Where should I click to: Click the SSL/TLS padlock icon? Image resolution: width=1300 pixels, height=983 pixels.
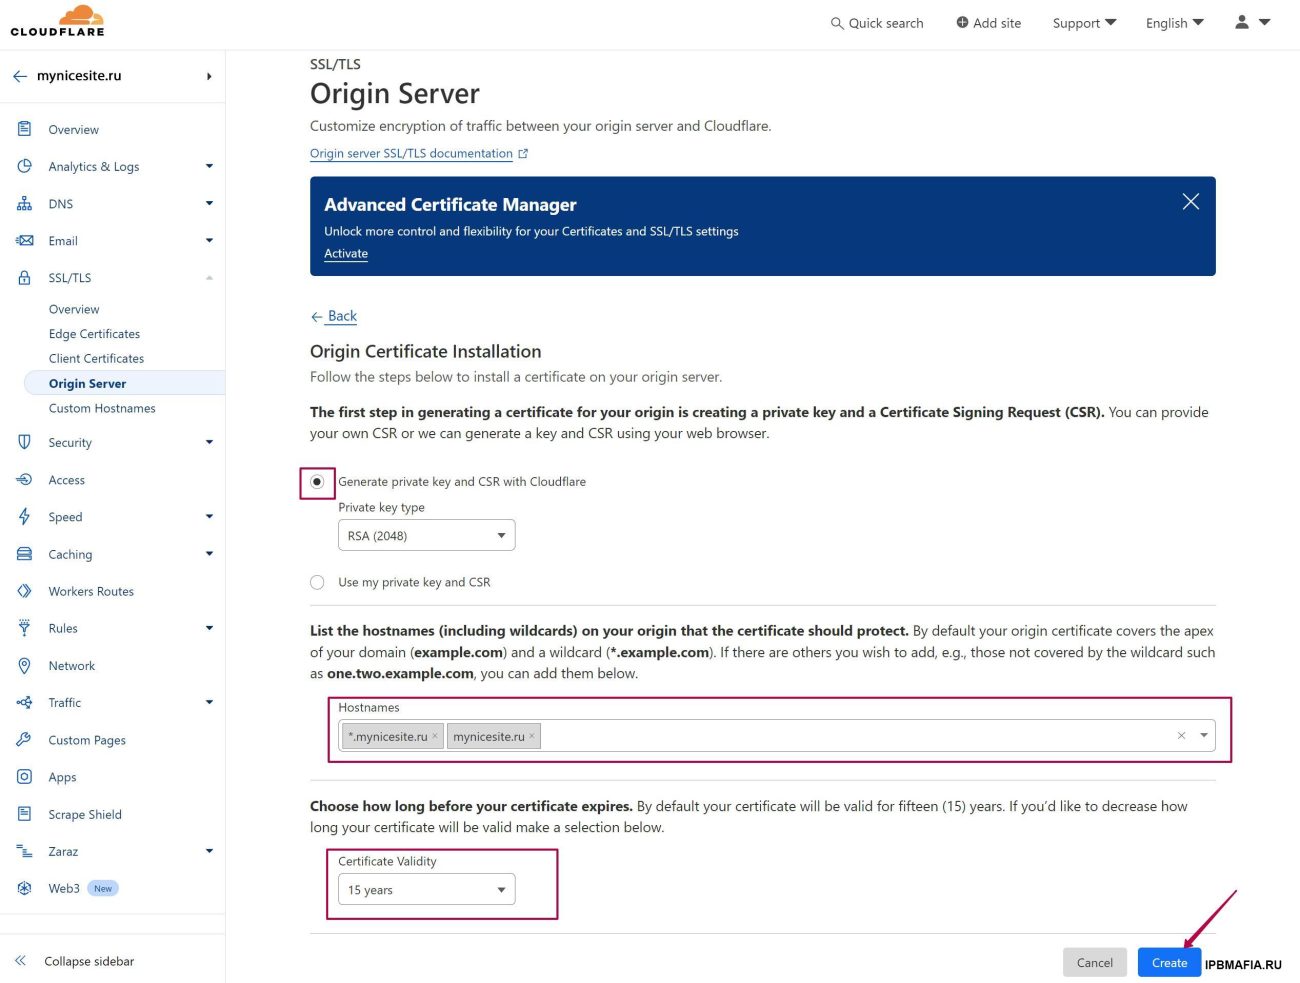click(24, 278)
